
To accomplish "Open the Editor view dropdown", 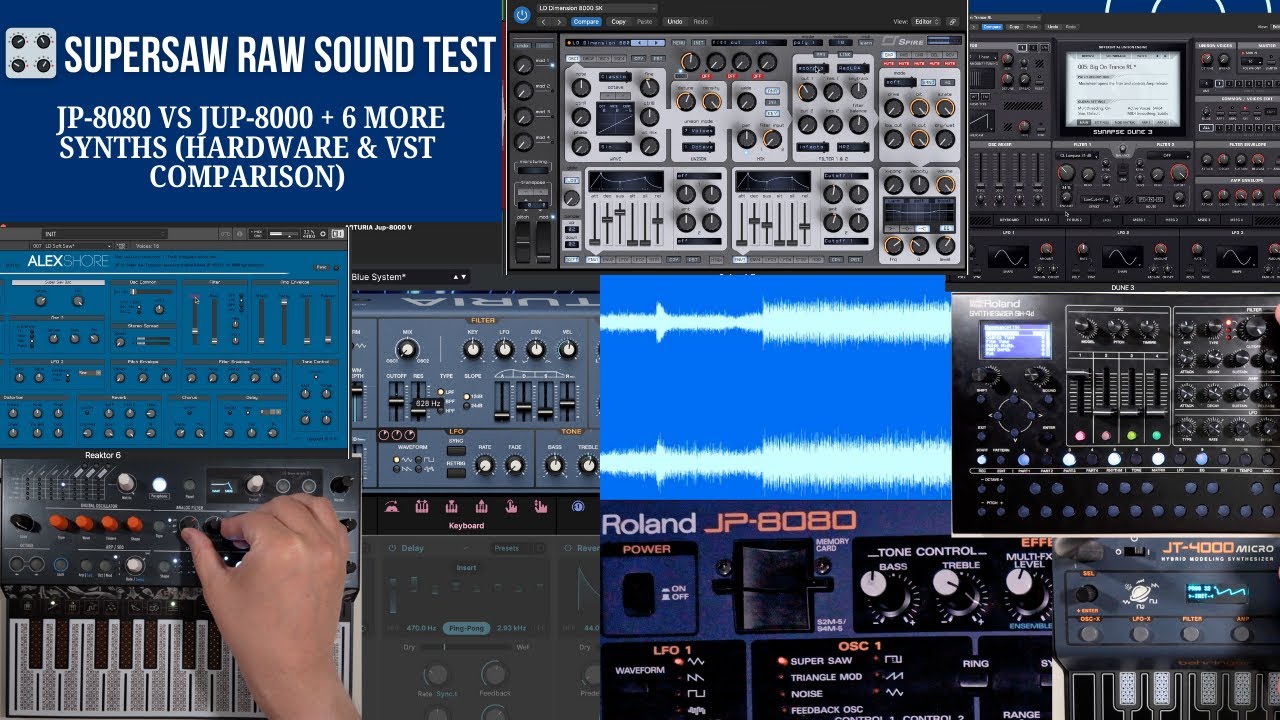I will point(926,21).
